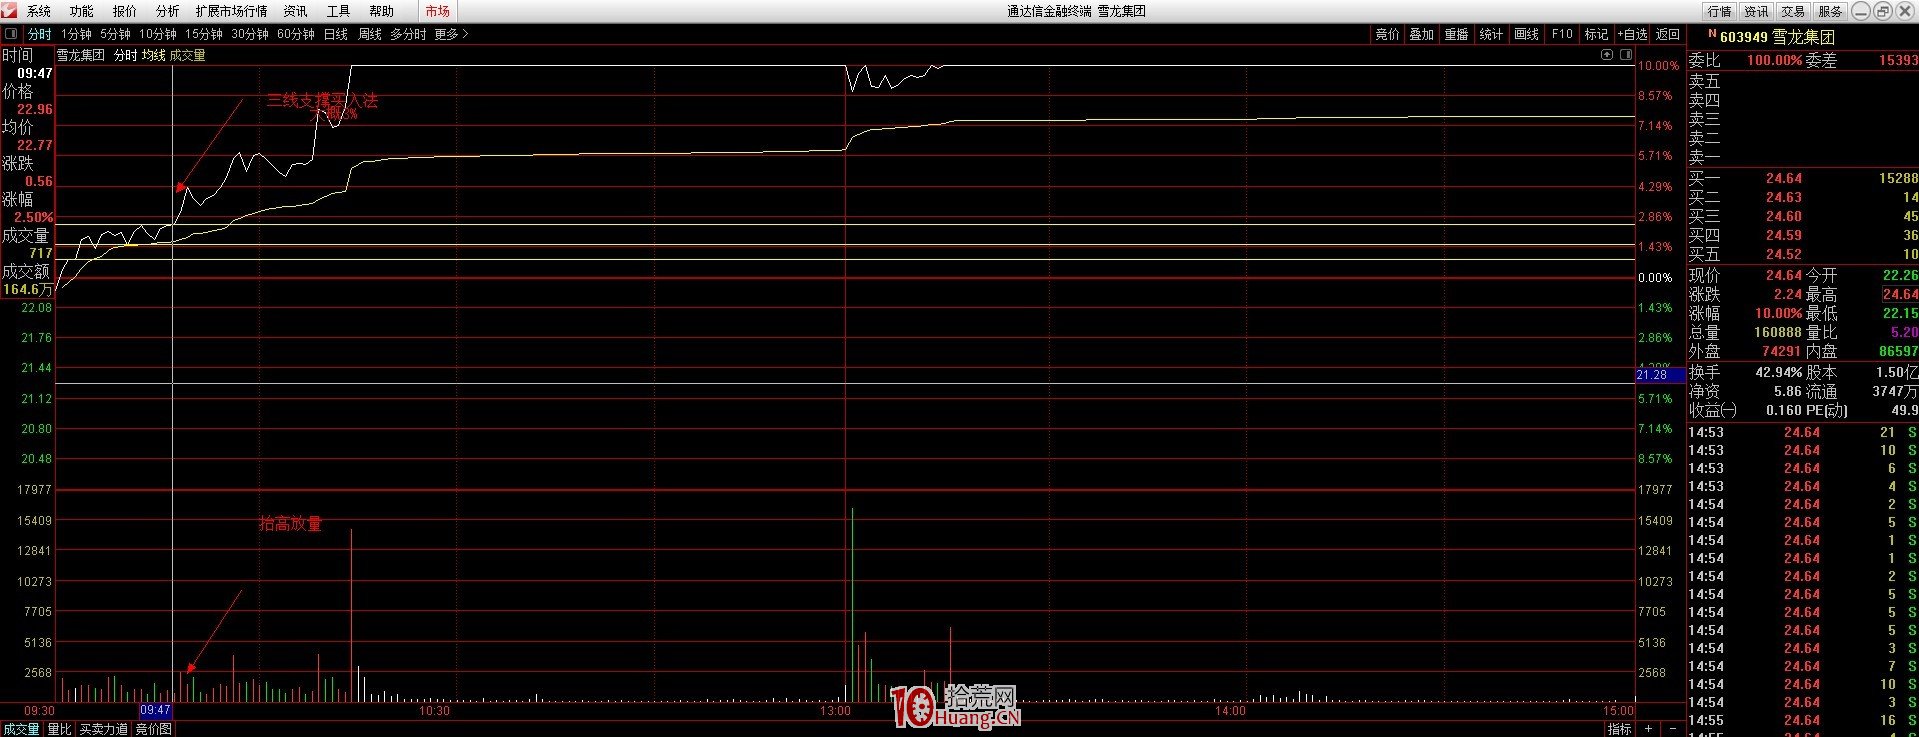Select the 市场 tab

click(437, 11)
